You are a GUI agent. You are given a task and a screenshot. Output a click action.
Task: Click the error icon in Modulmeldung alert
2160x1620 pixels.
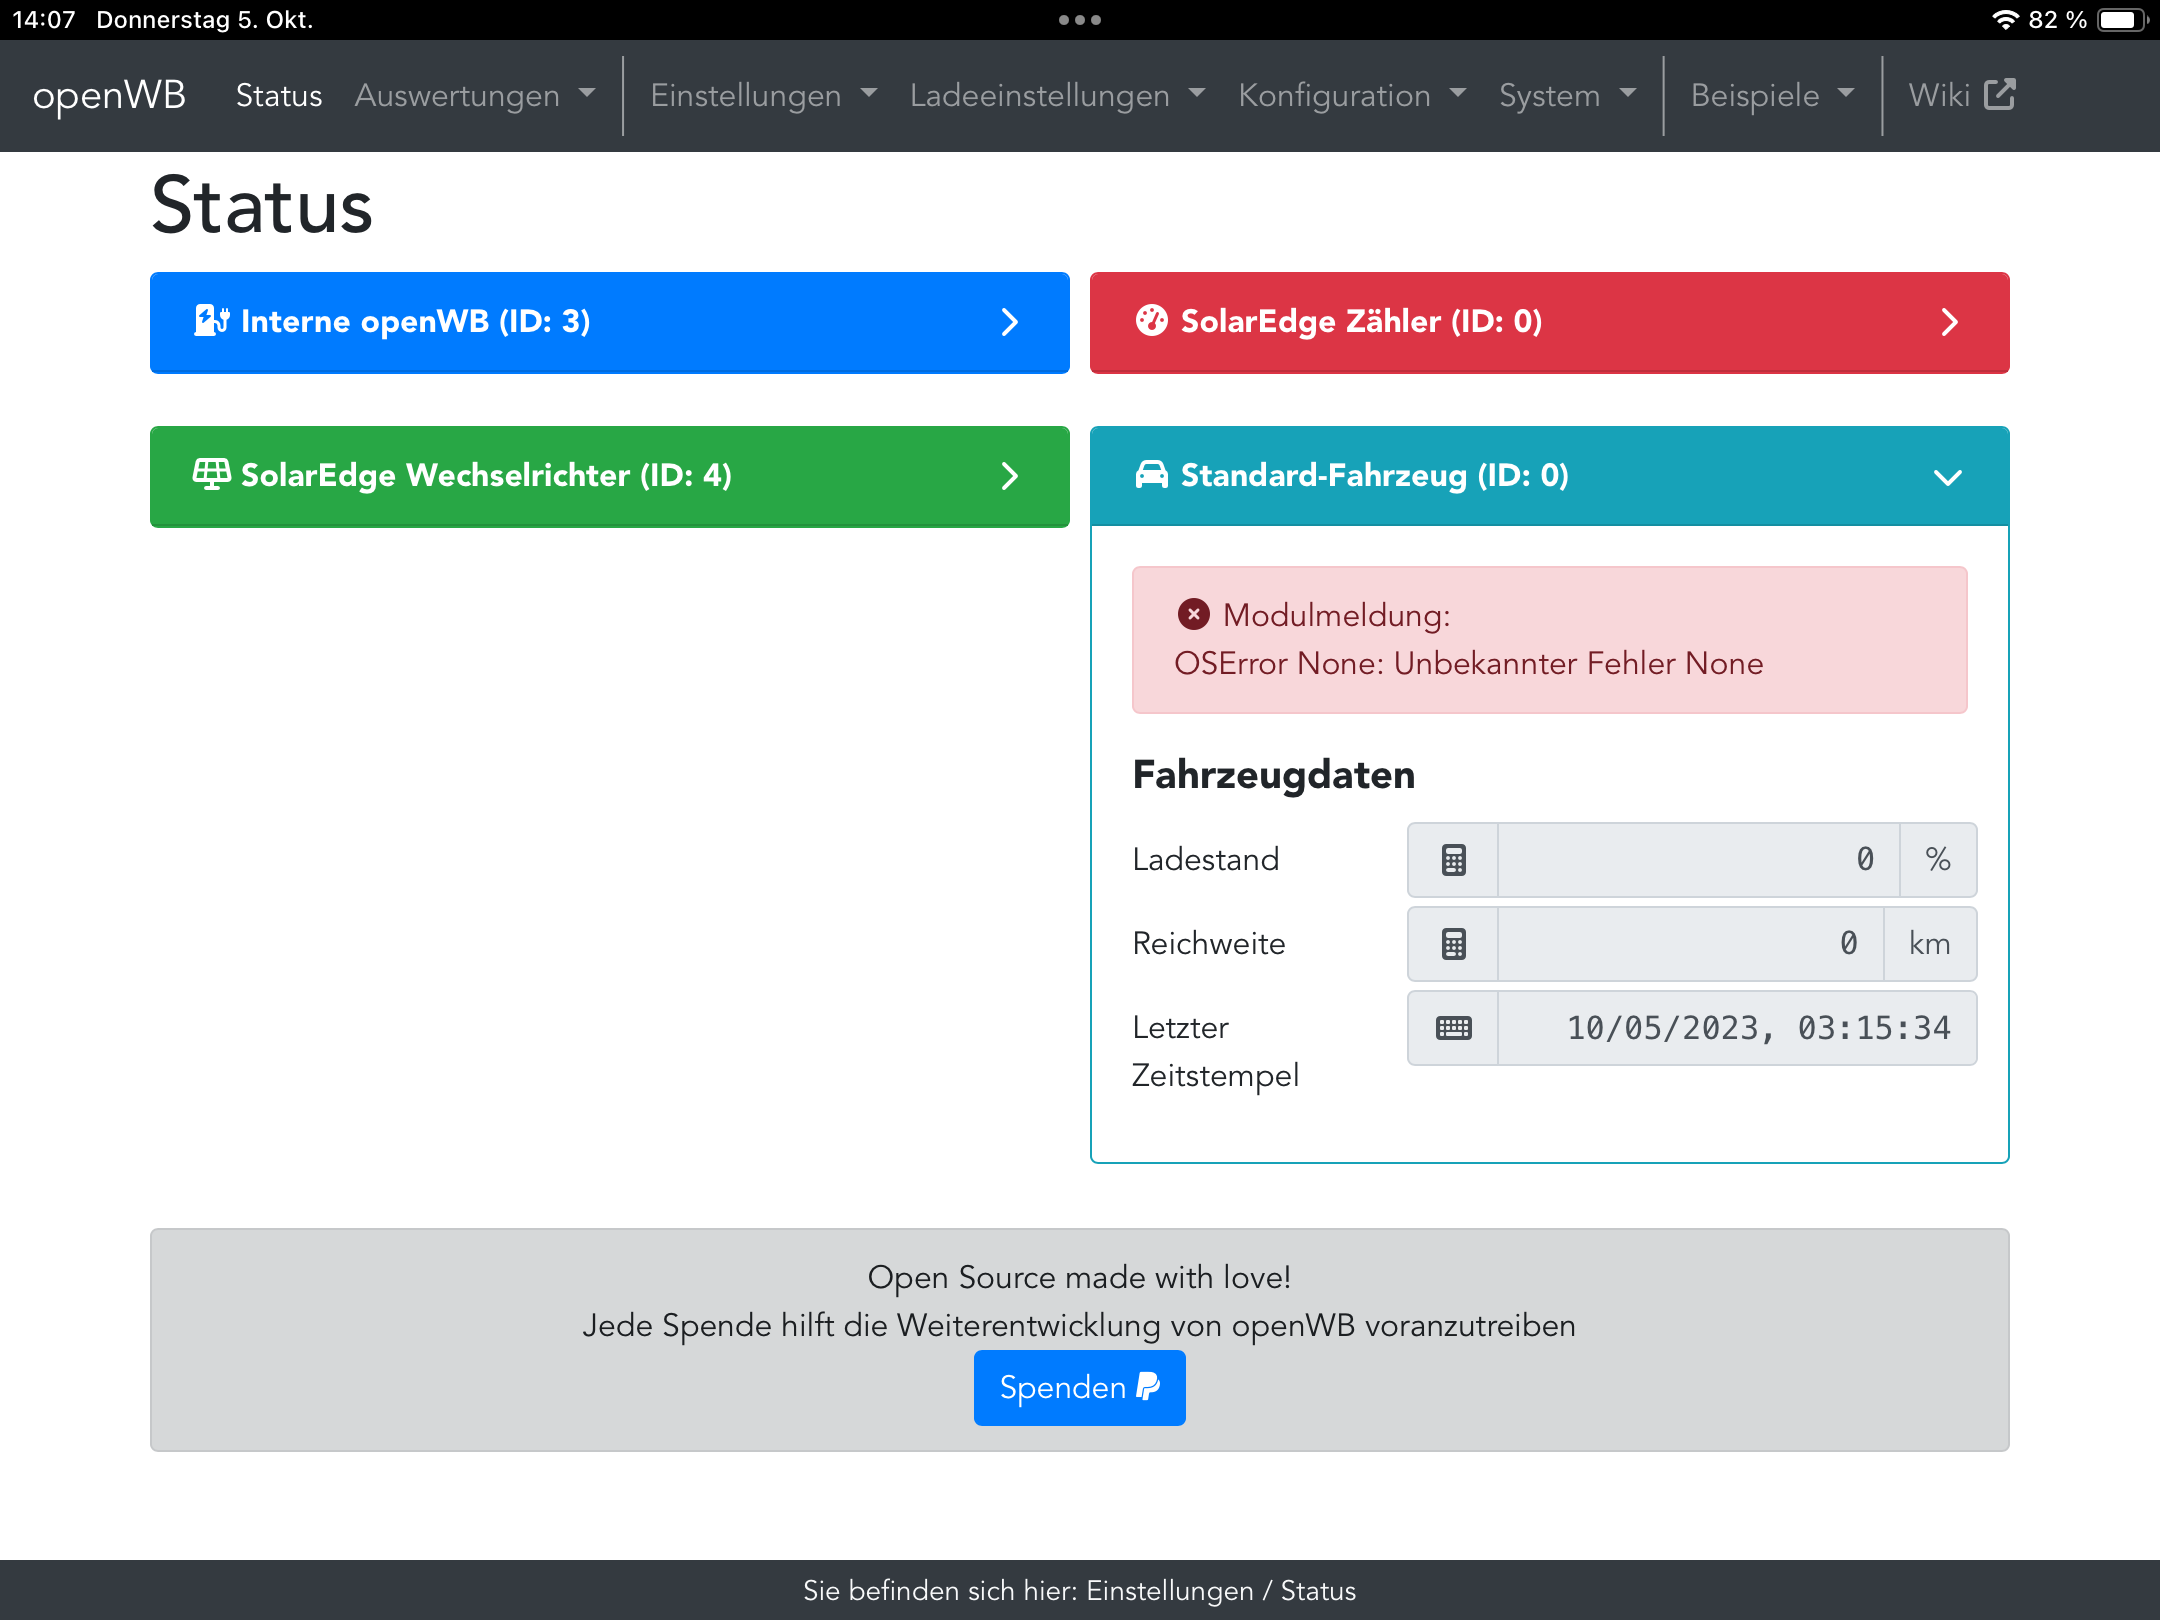click(x=1193, y=614)
